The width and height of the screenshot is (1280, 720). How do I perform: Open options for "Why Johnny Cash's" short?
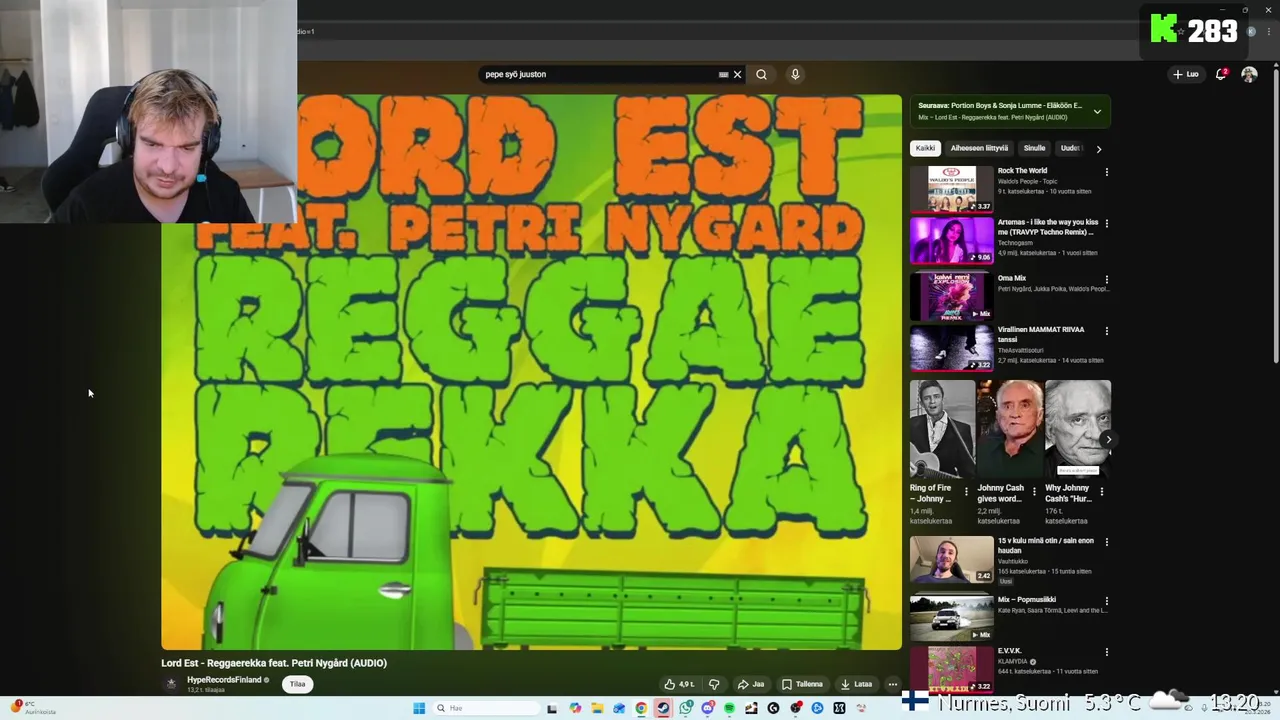(x=1101, y=491)
